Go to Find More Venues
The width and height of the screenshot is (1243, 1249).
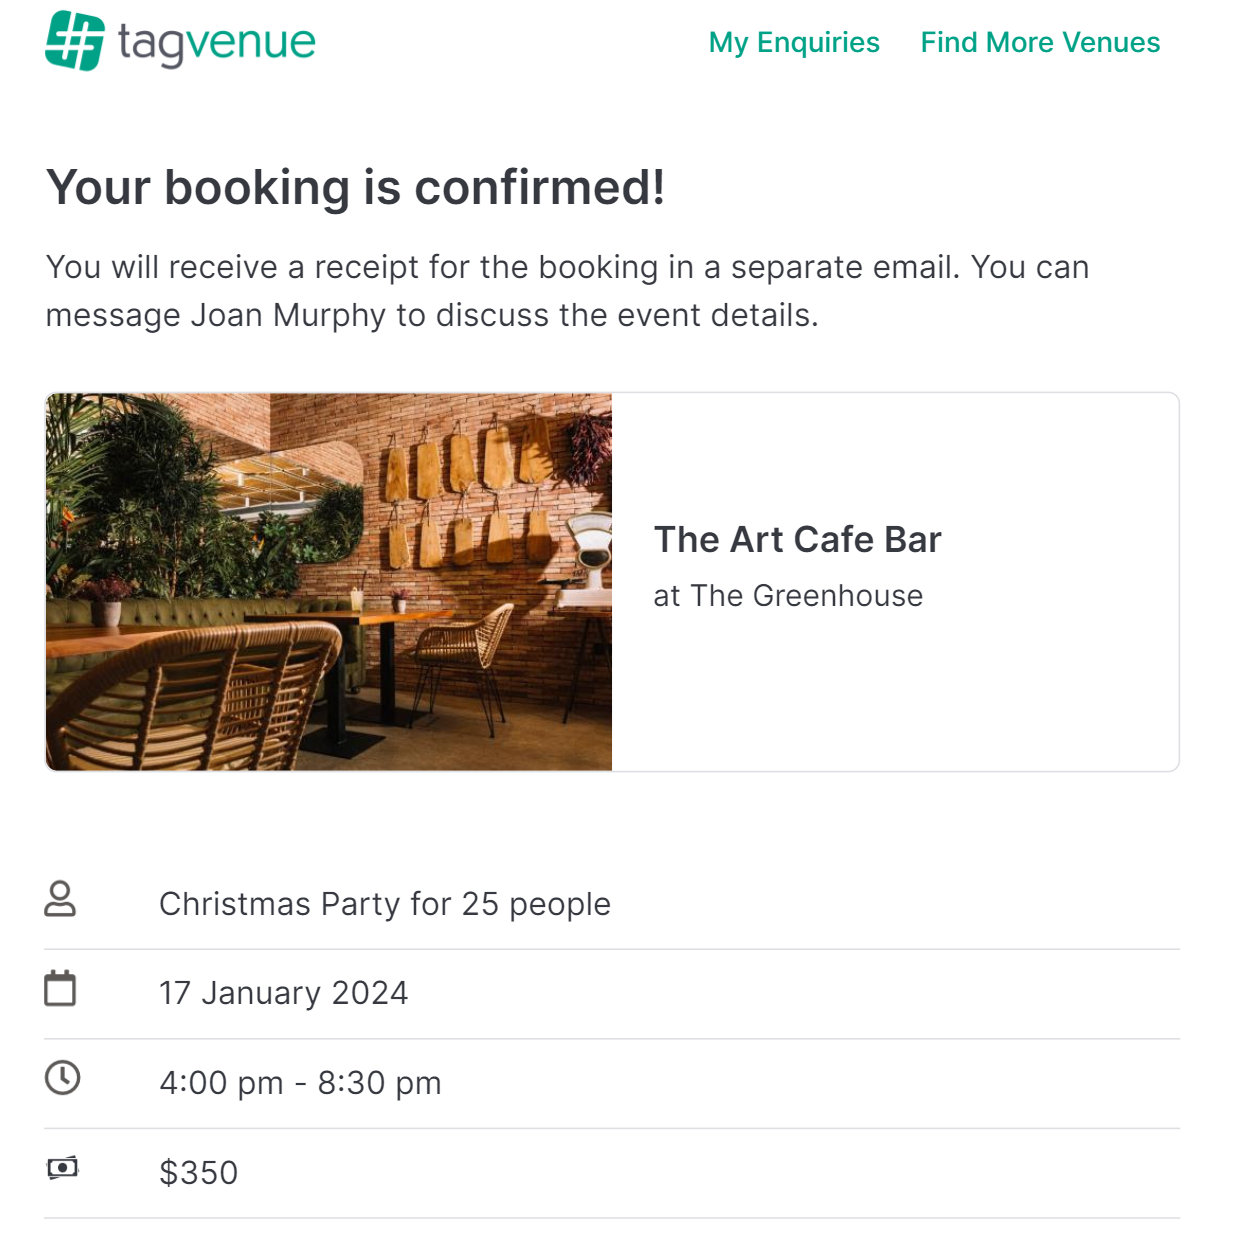pyautogui.click(x=1040, y=42)
